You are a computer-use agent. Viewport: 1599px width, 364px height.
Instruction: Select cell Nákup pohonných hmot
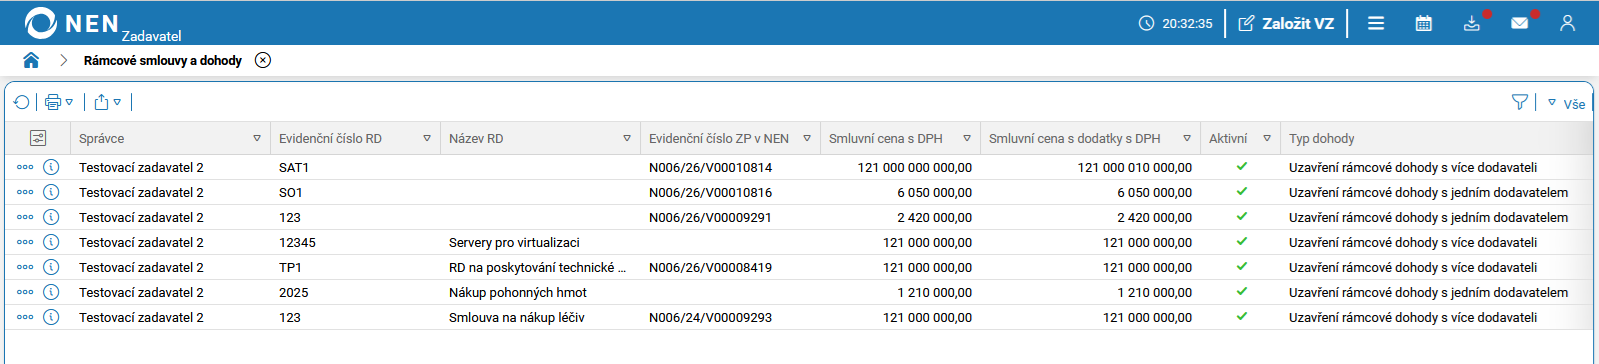[x=518, y=293]
